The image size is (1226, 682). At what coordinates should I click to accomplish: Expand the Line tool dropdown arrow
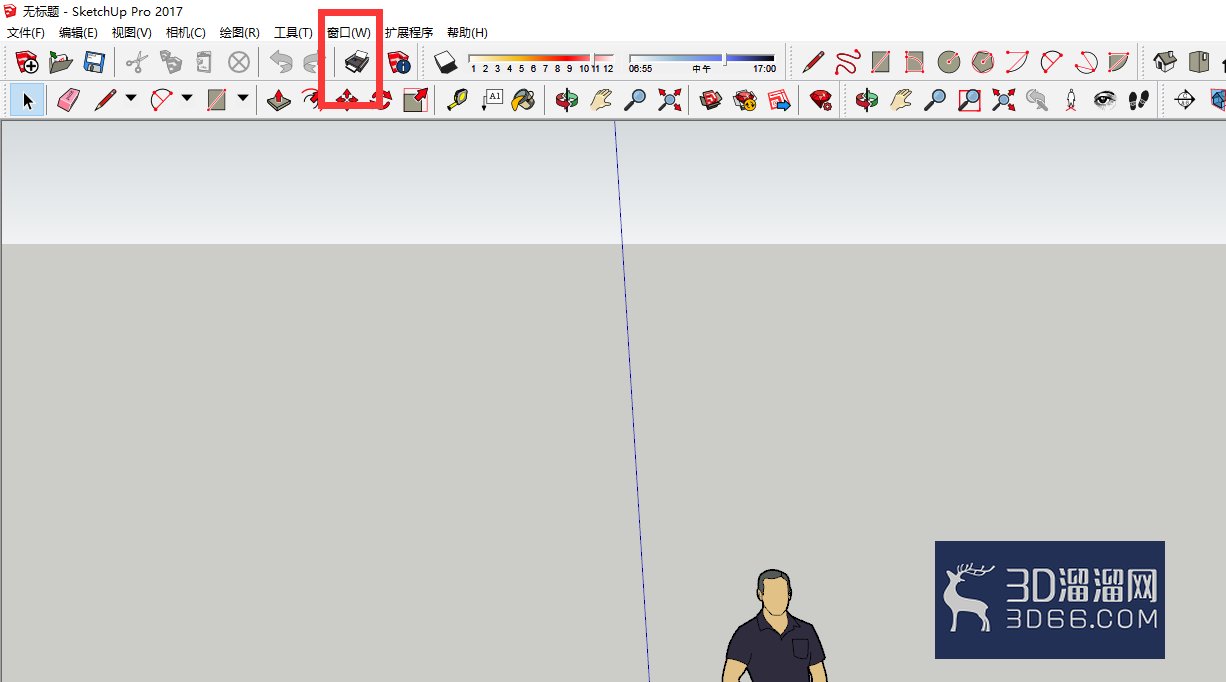(131, 99)
